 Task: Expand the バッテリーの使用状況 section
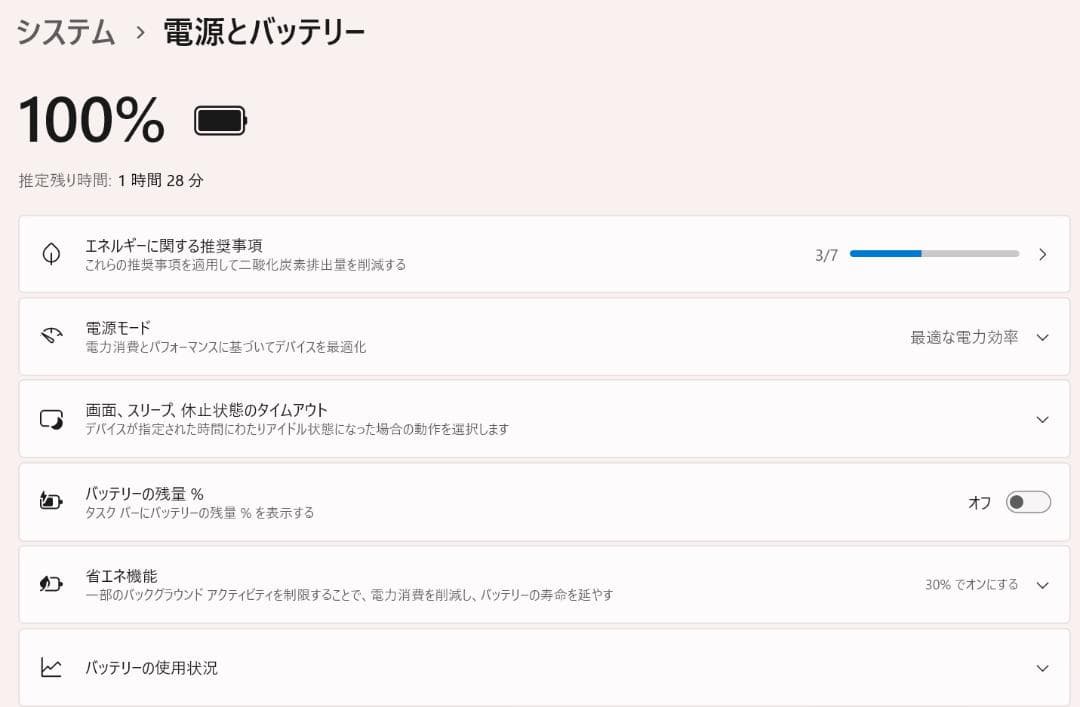pyautogui.click(x=1040, y=667)
